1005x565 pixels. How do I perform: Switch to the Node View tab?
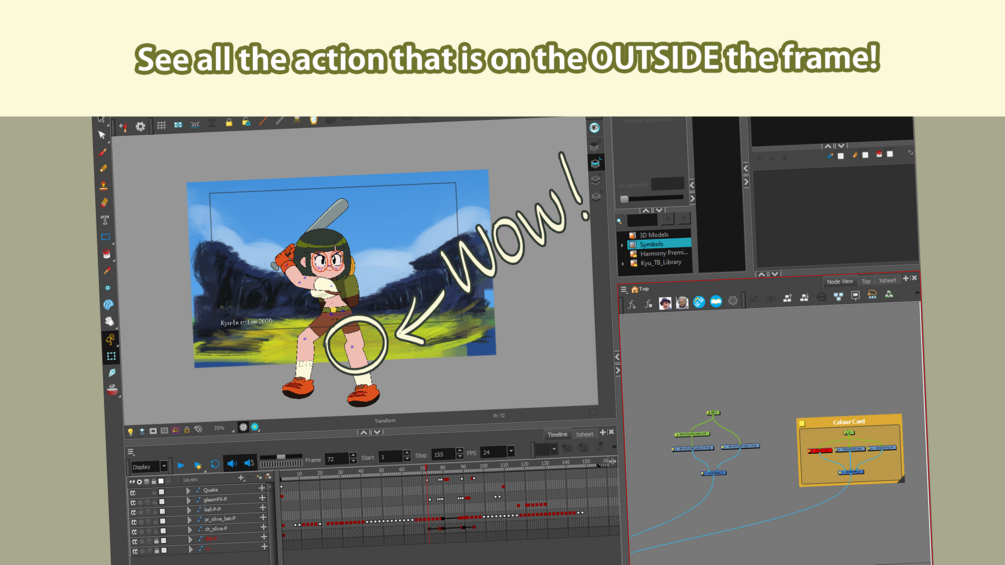[839, 281]
